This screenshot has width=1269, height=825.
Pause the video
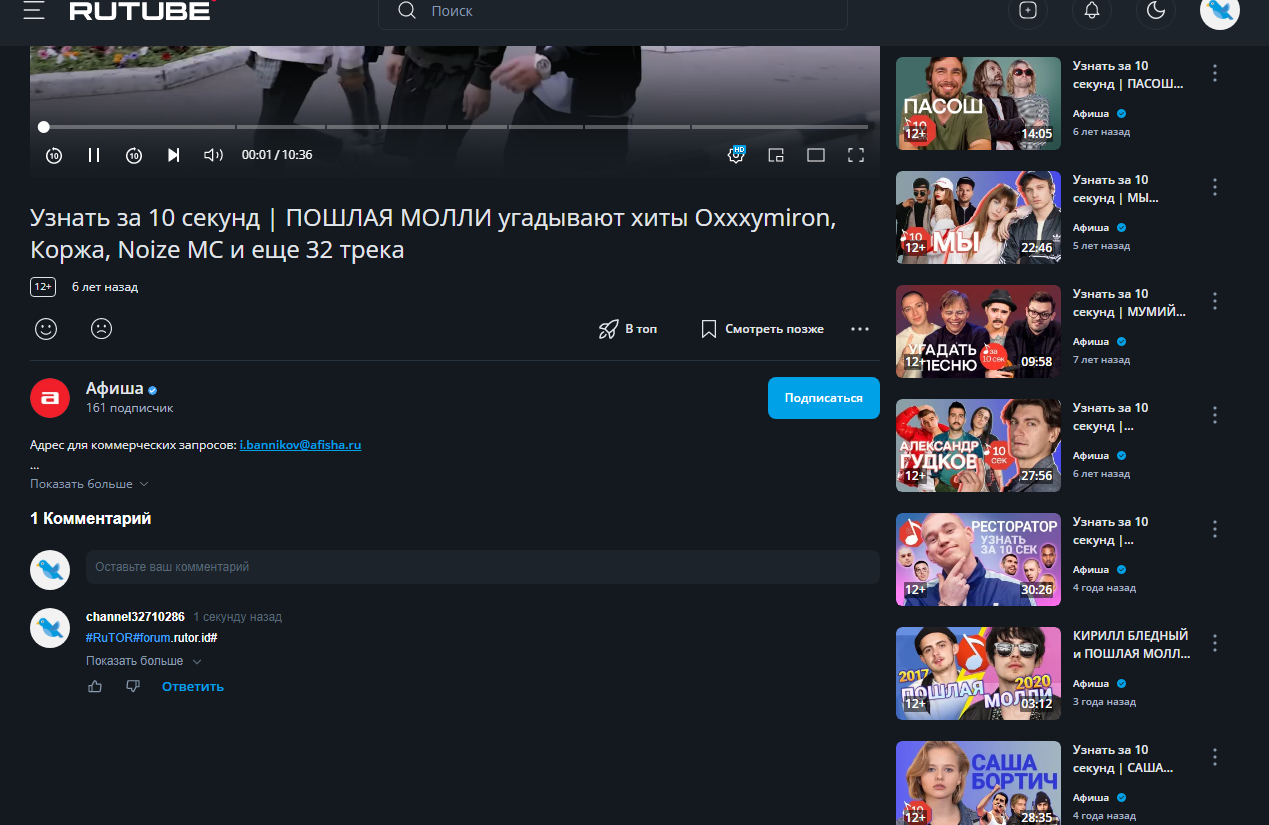[x=94, y=155]
